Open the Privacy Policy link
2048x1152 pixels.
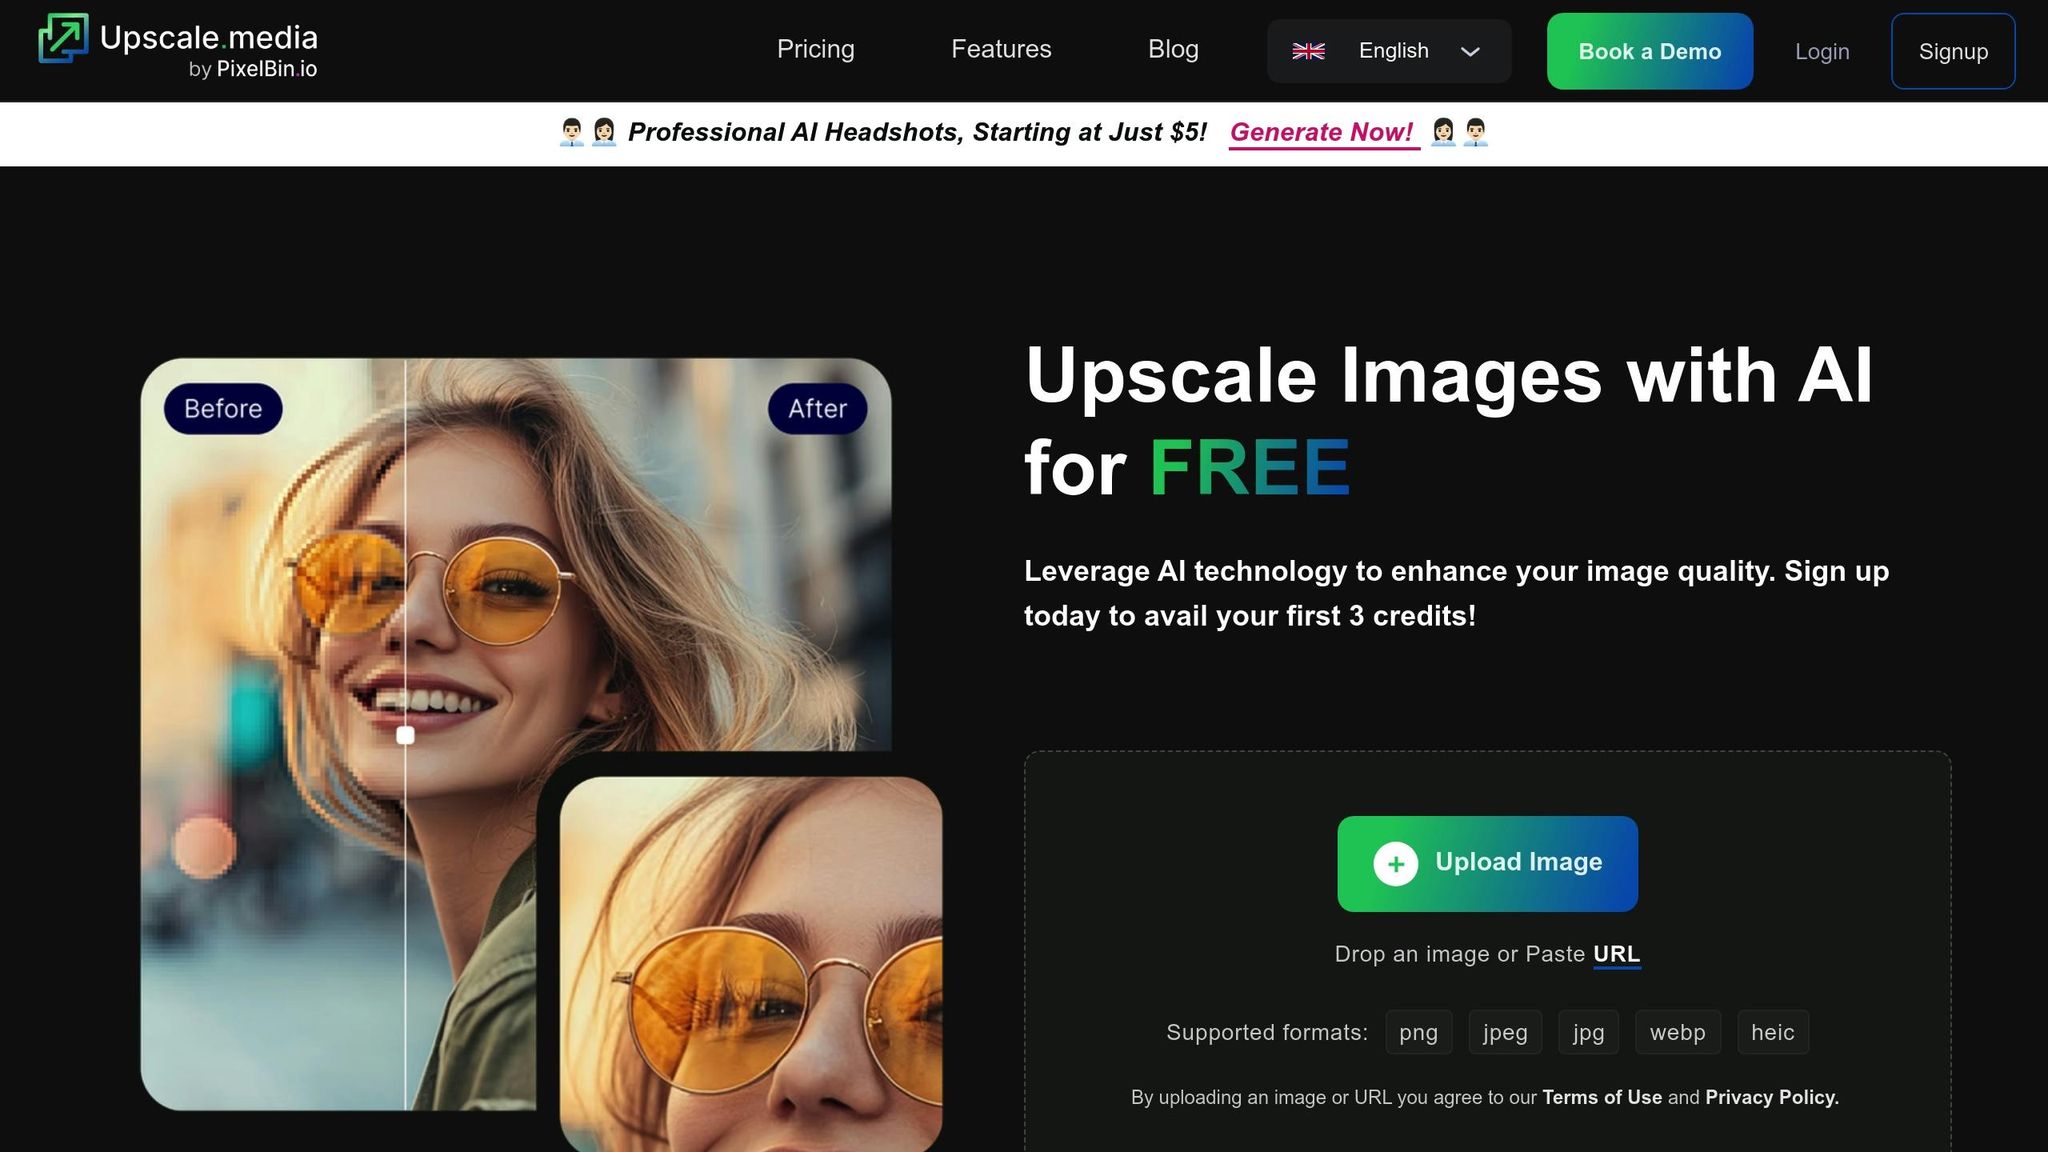1771,1097
